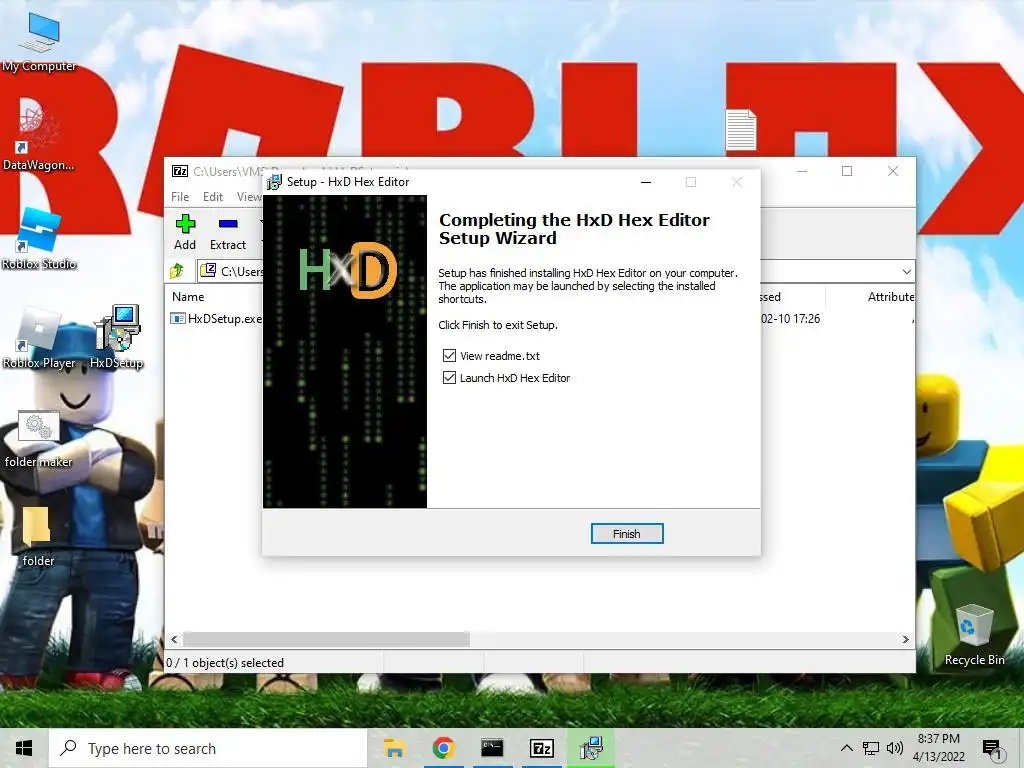The height and width of the screenshot is (768, 1024).
Task: Open the File menu in 7-Zip
Action: pyautogui.click(x=180, y=197)
